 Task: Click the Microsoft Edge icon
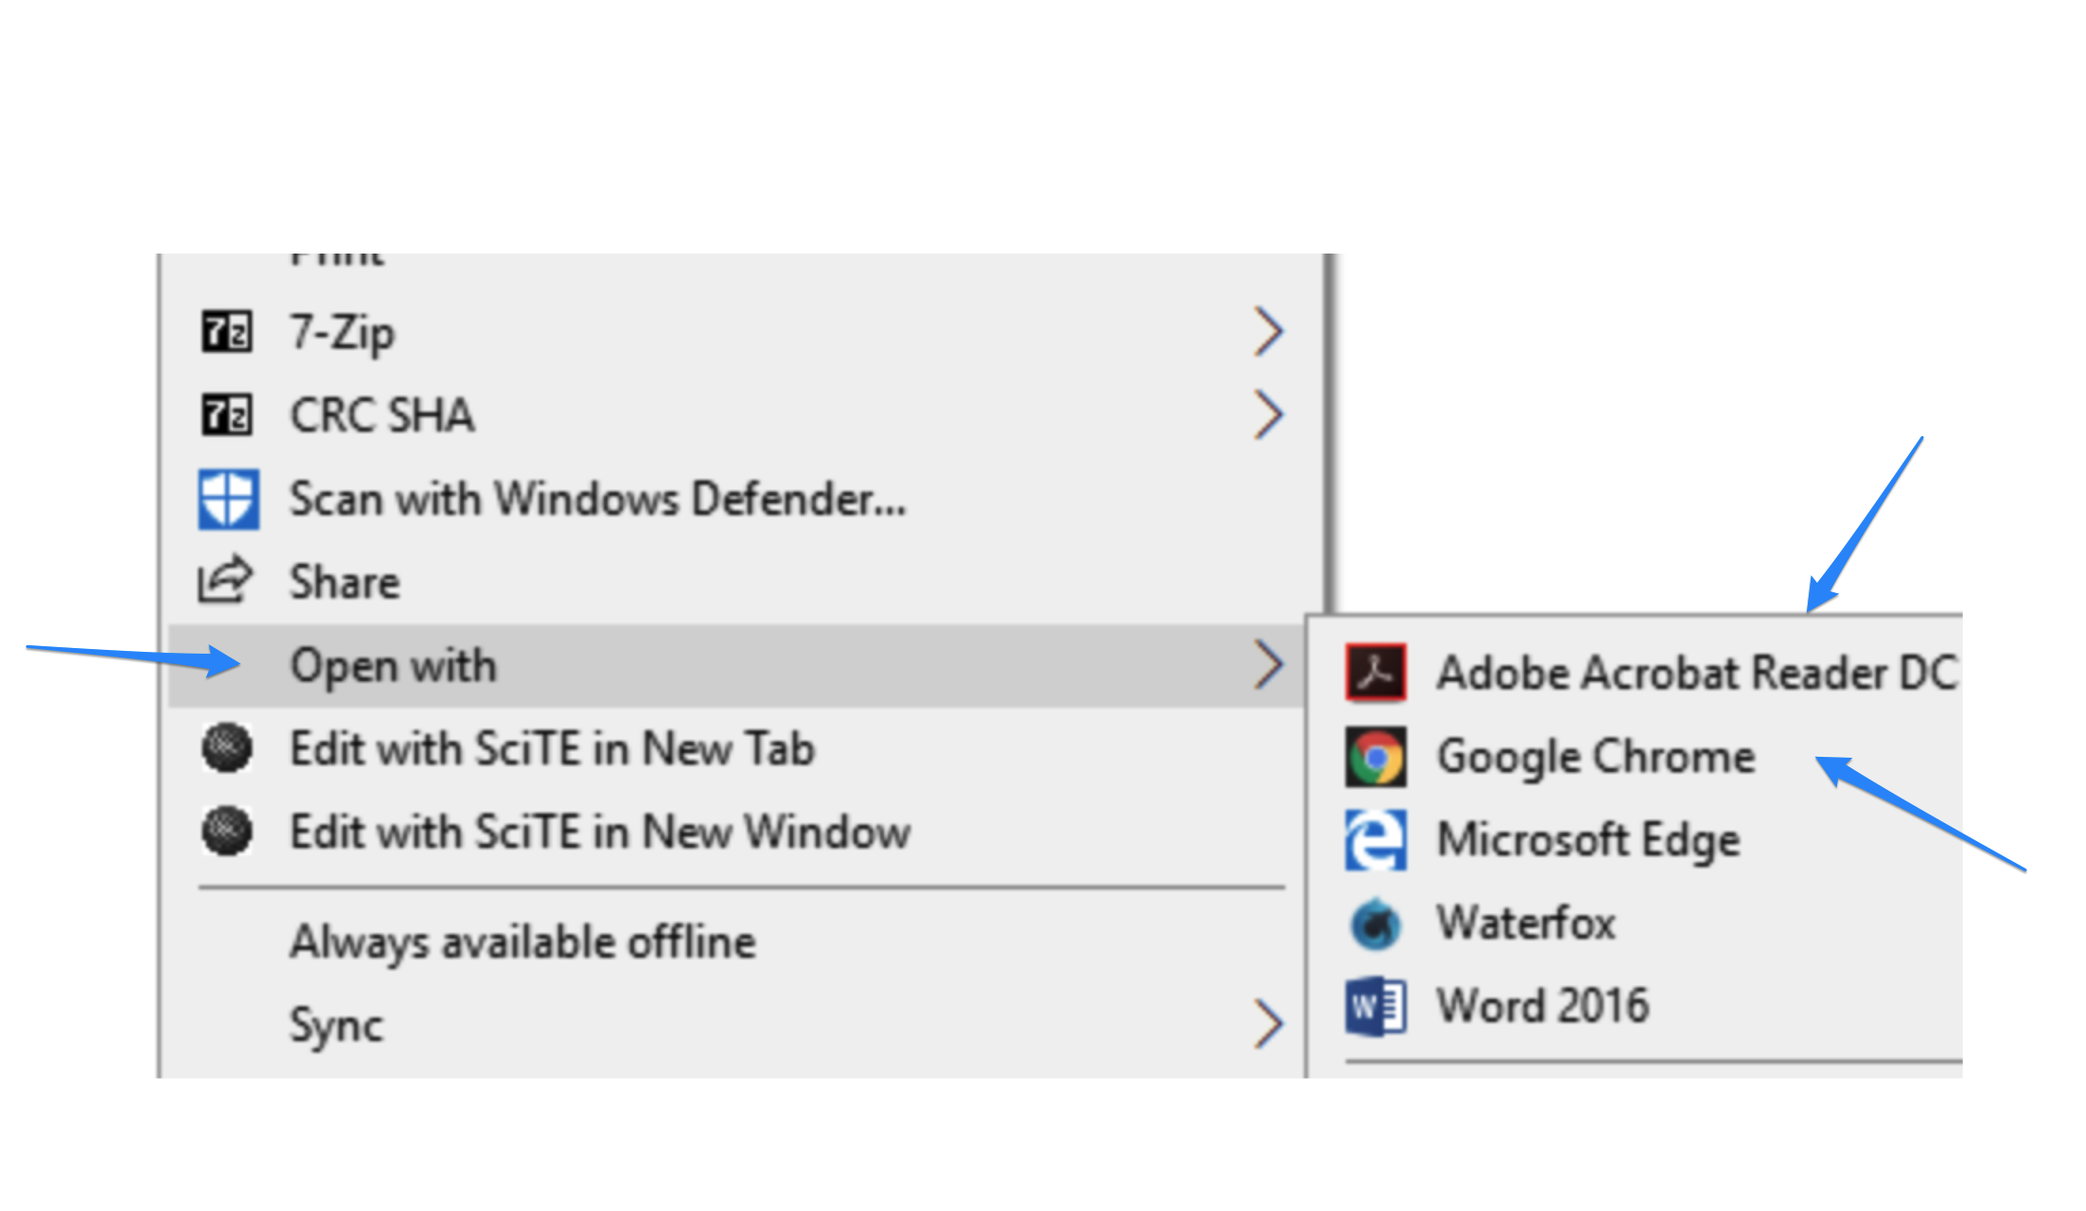tap(1376, 840)
